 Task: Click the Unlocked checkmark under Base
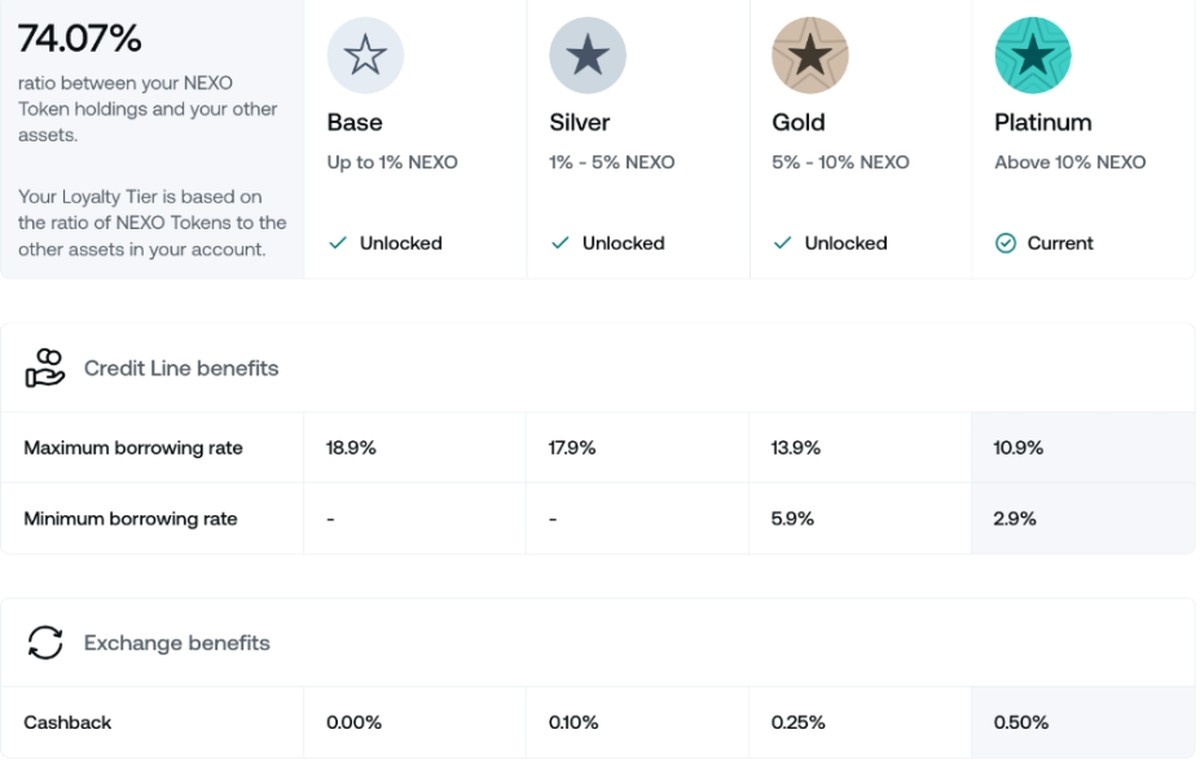pyautogui.click(x=338, y=243)
